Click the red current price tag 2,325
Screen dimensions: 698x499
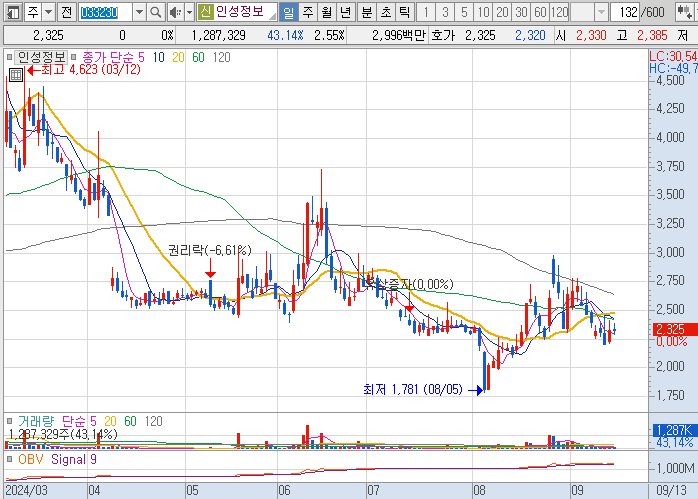[674, 329]
